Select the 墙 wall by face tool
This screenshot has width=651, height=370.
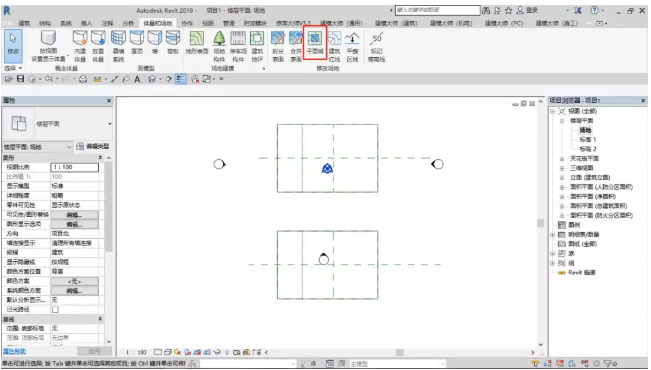pyautogui.click(x=155, y=43)
